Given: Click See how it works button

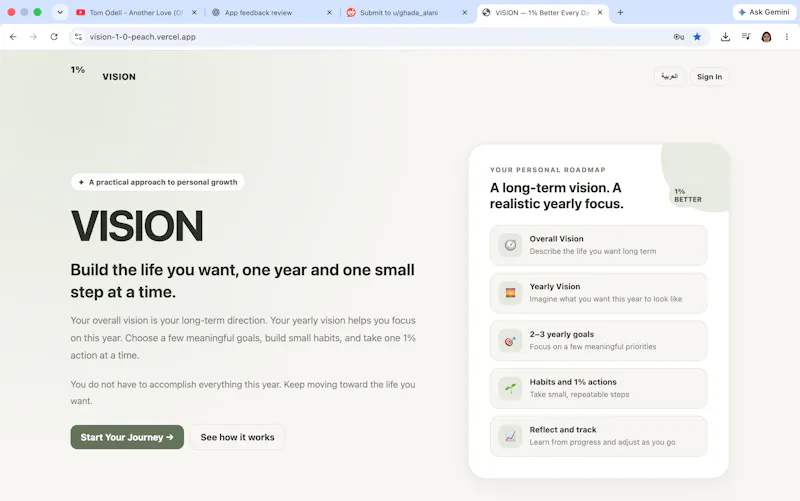Looking at the screenshot, I should 237,437.
